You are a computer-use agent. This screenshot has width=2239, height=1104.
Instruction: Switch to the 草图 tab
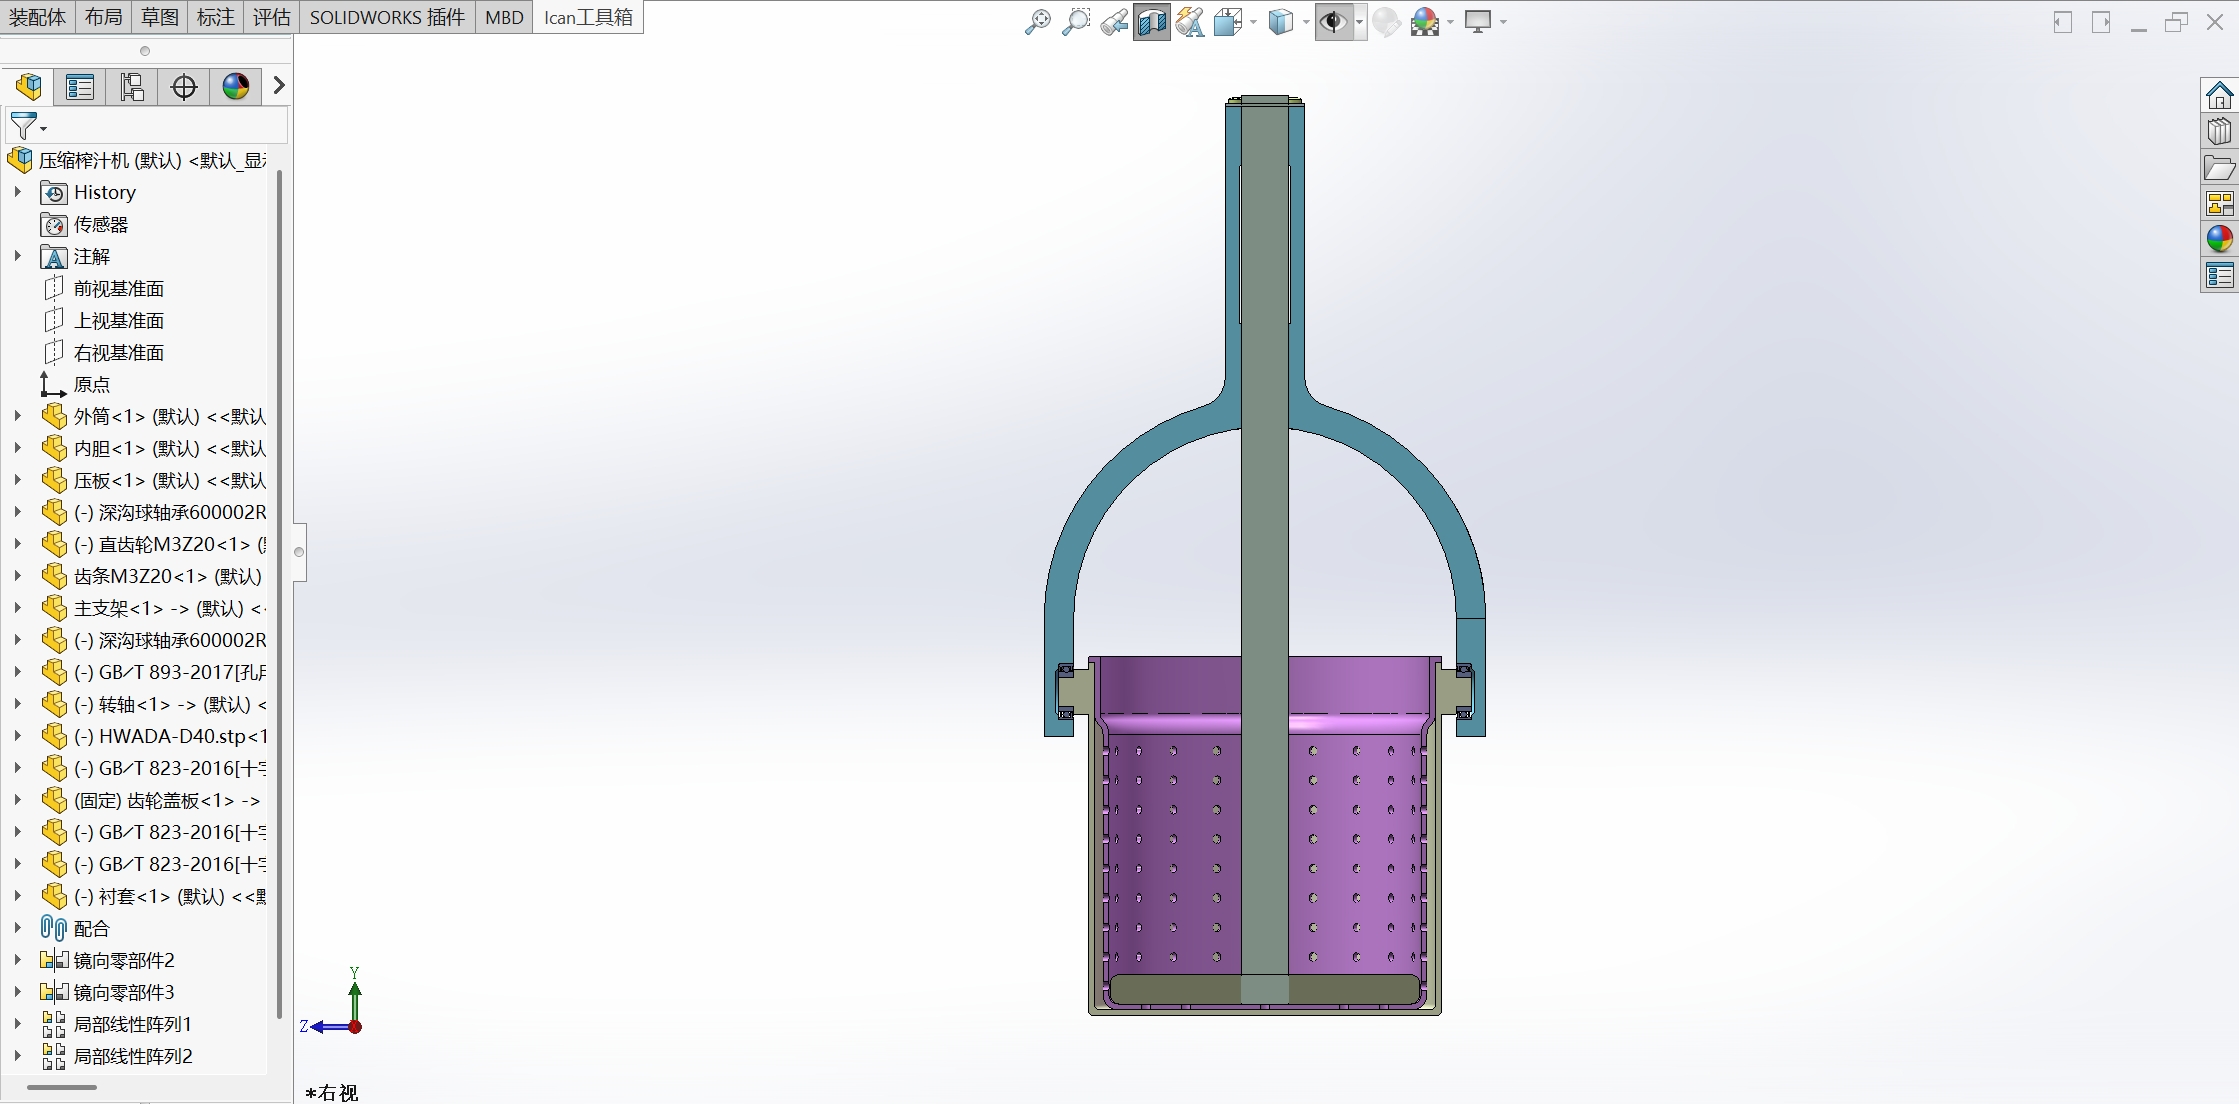160,17
